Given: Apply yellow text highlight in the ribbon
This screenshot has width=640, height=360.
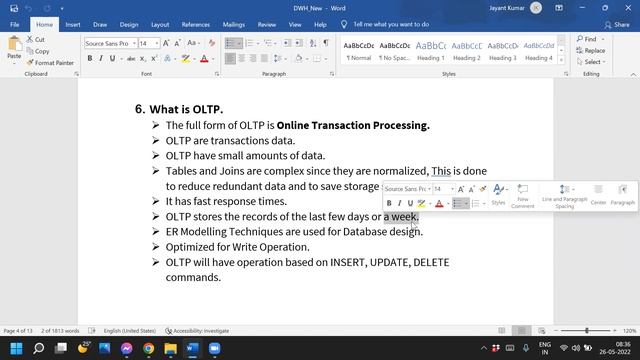Looking at the screenshot, I should 186,59.
